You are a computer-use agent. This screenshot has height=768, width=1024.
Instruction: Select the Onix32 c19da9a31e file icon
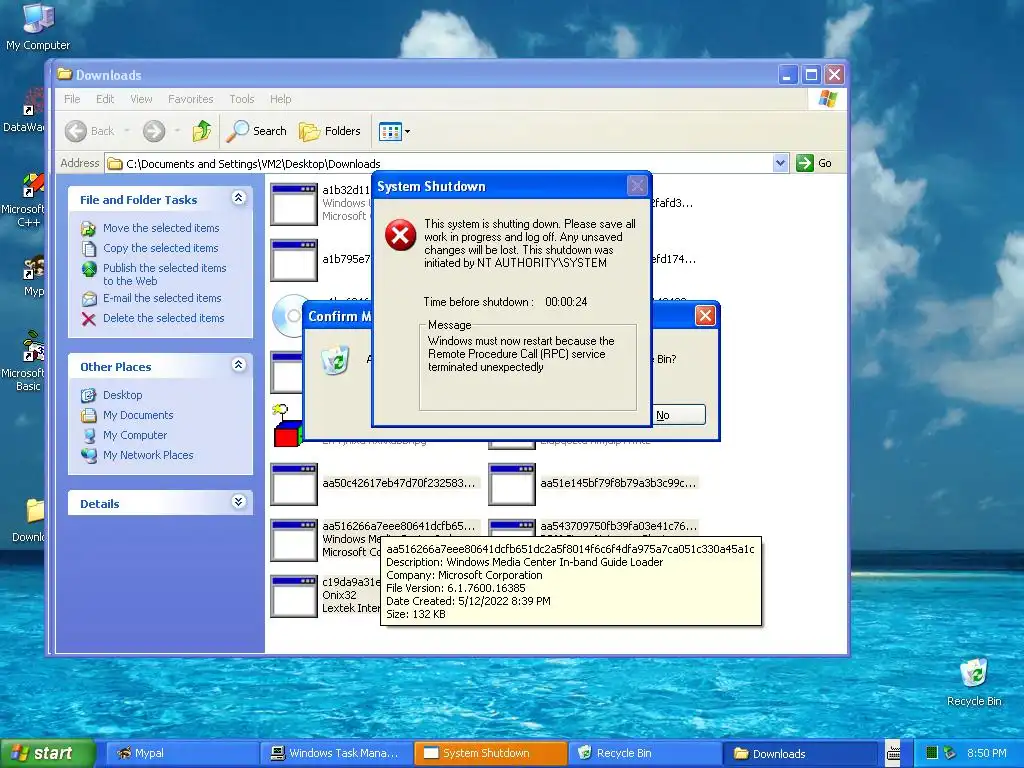(294, 596)
